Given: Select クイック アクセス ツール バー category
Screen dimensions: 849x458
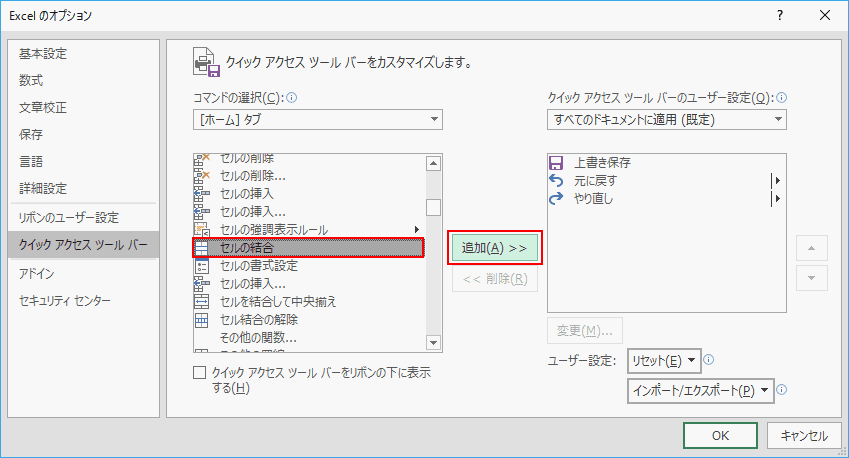Looking at the screenshot, I should pyautogui.click(x=83, y=245).
